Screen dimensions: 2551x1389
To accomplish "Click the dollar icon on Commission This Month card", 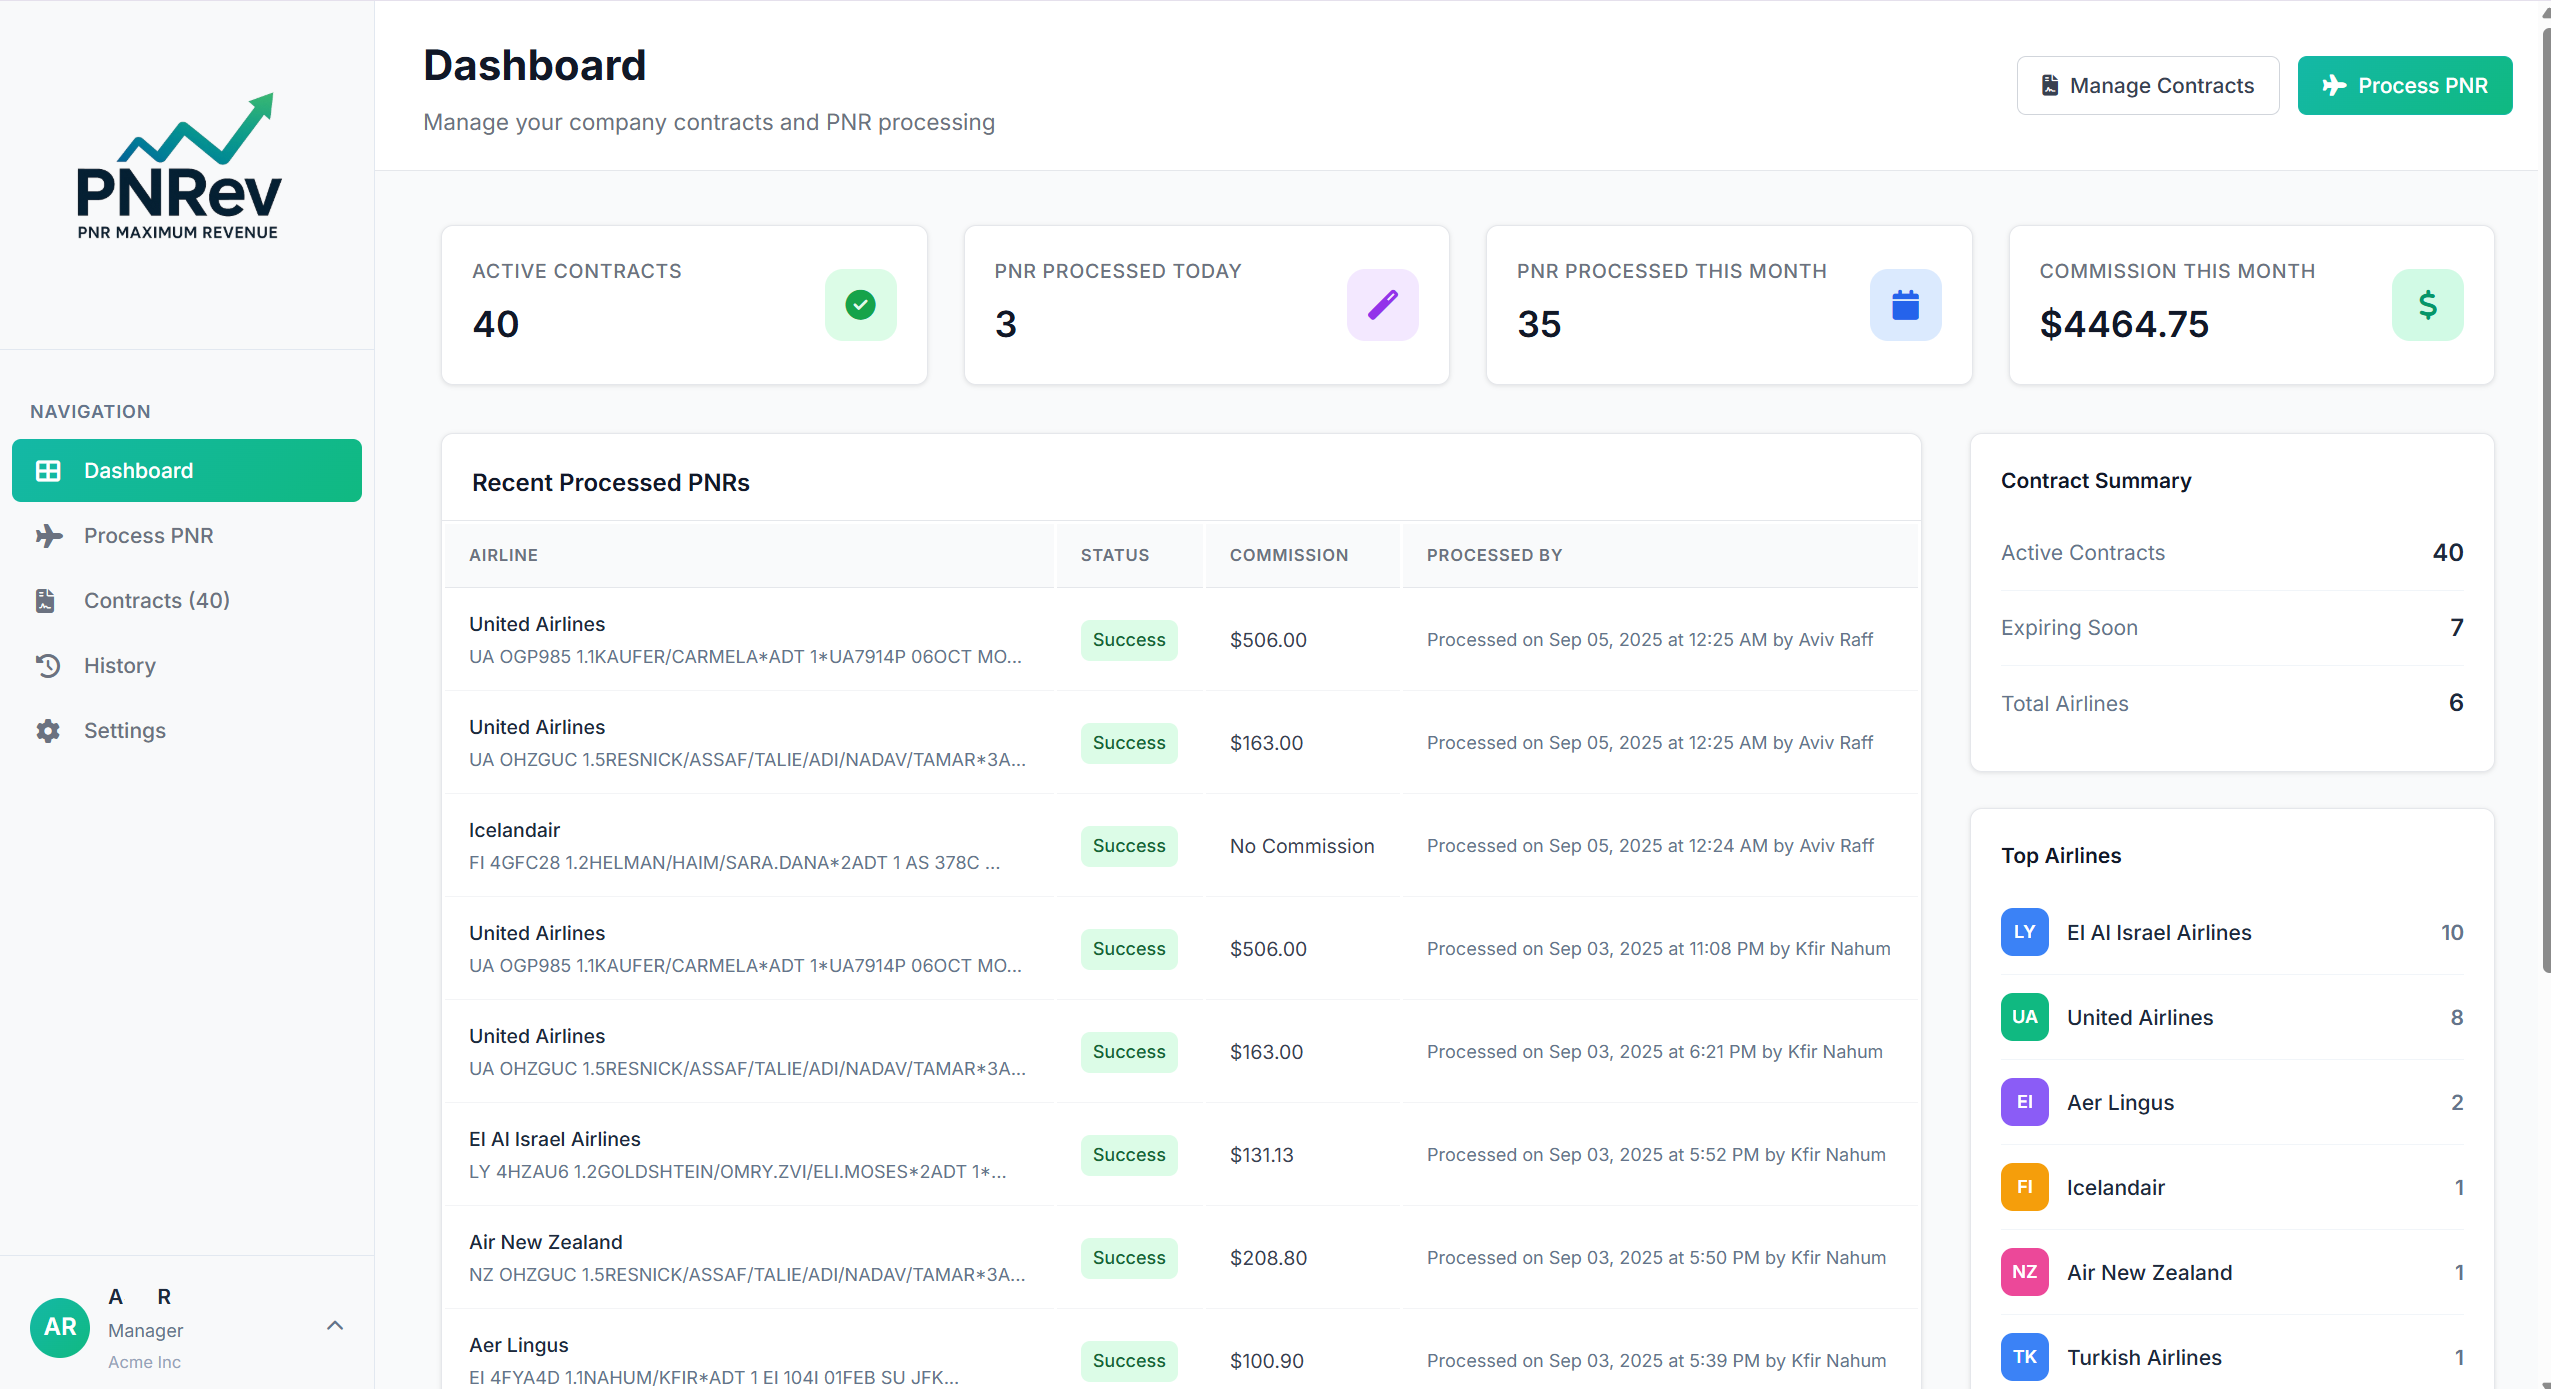I will click(2427, 304).
